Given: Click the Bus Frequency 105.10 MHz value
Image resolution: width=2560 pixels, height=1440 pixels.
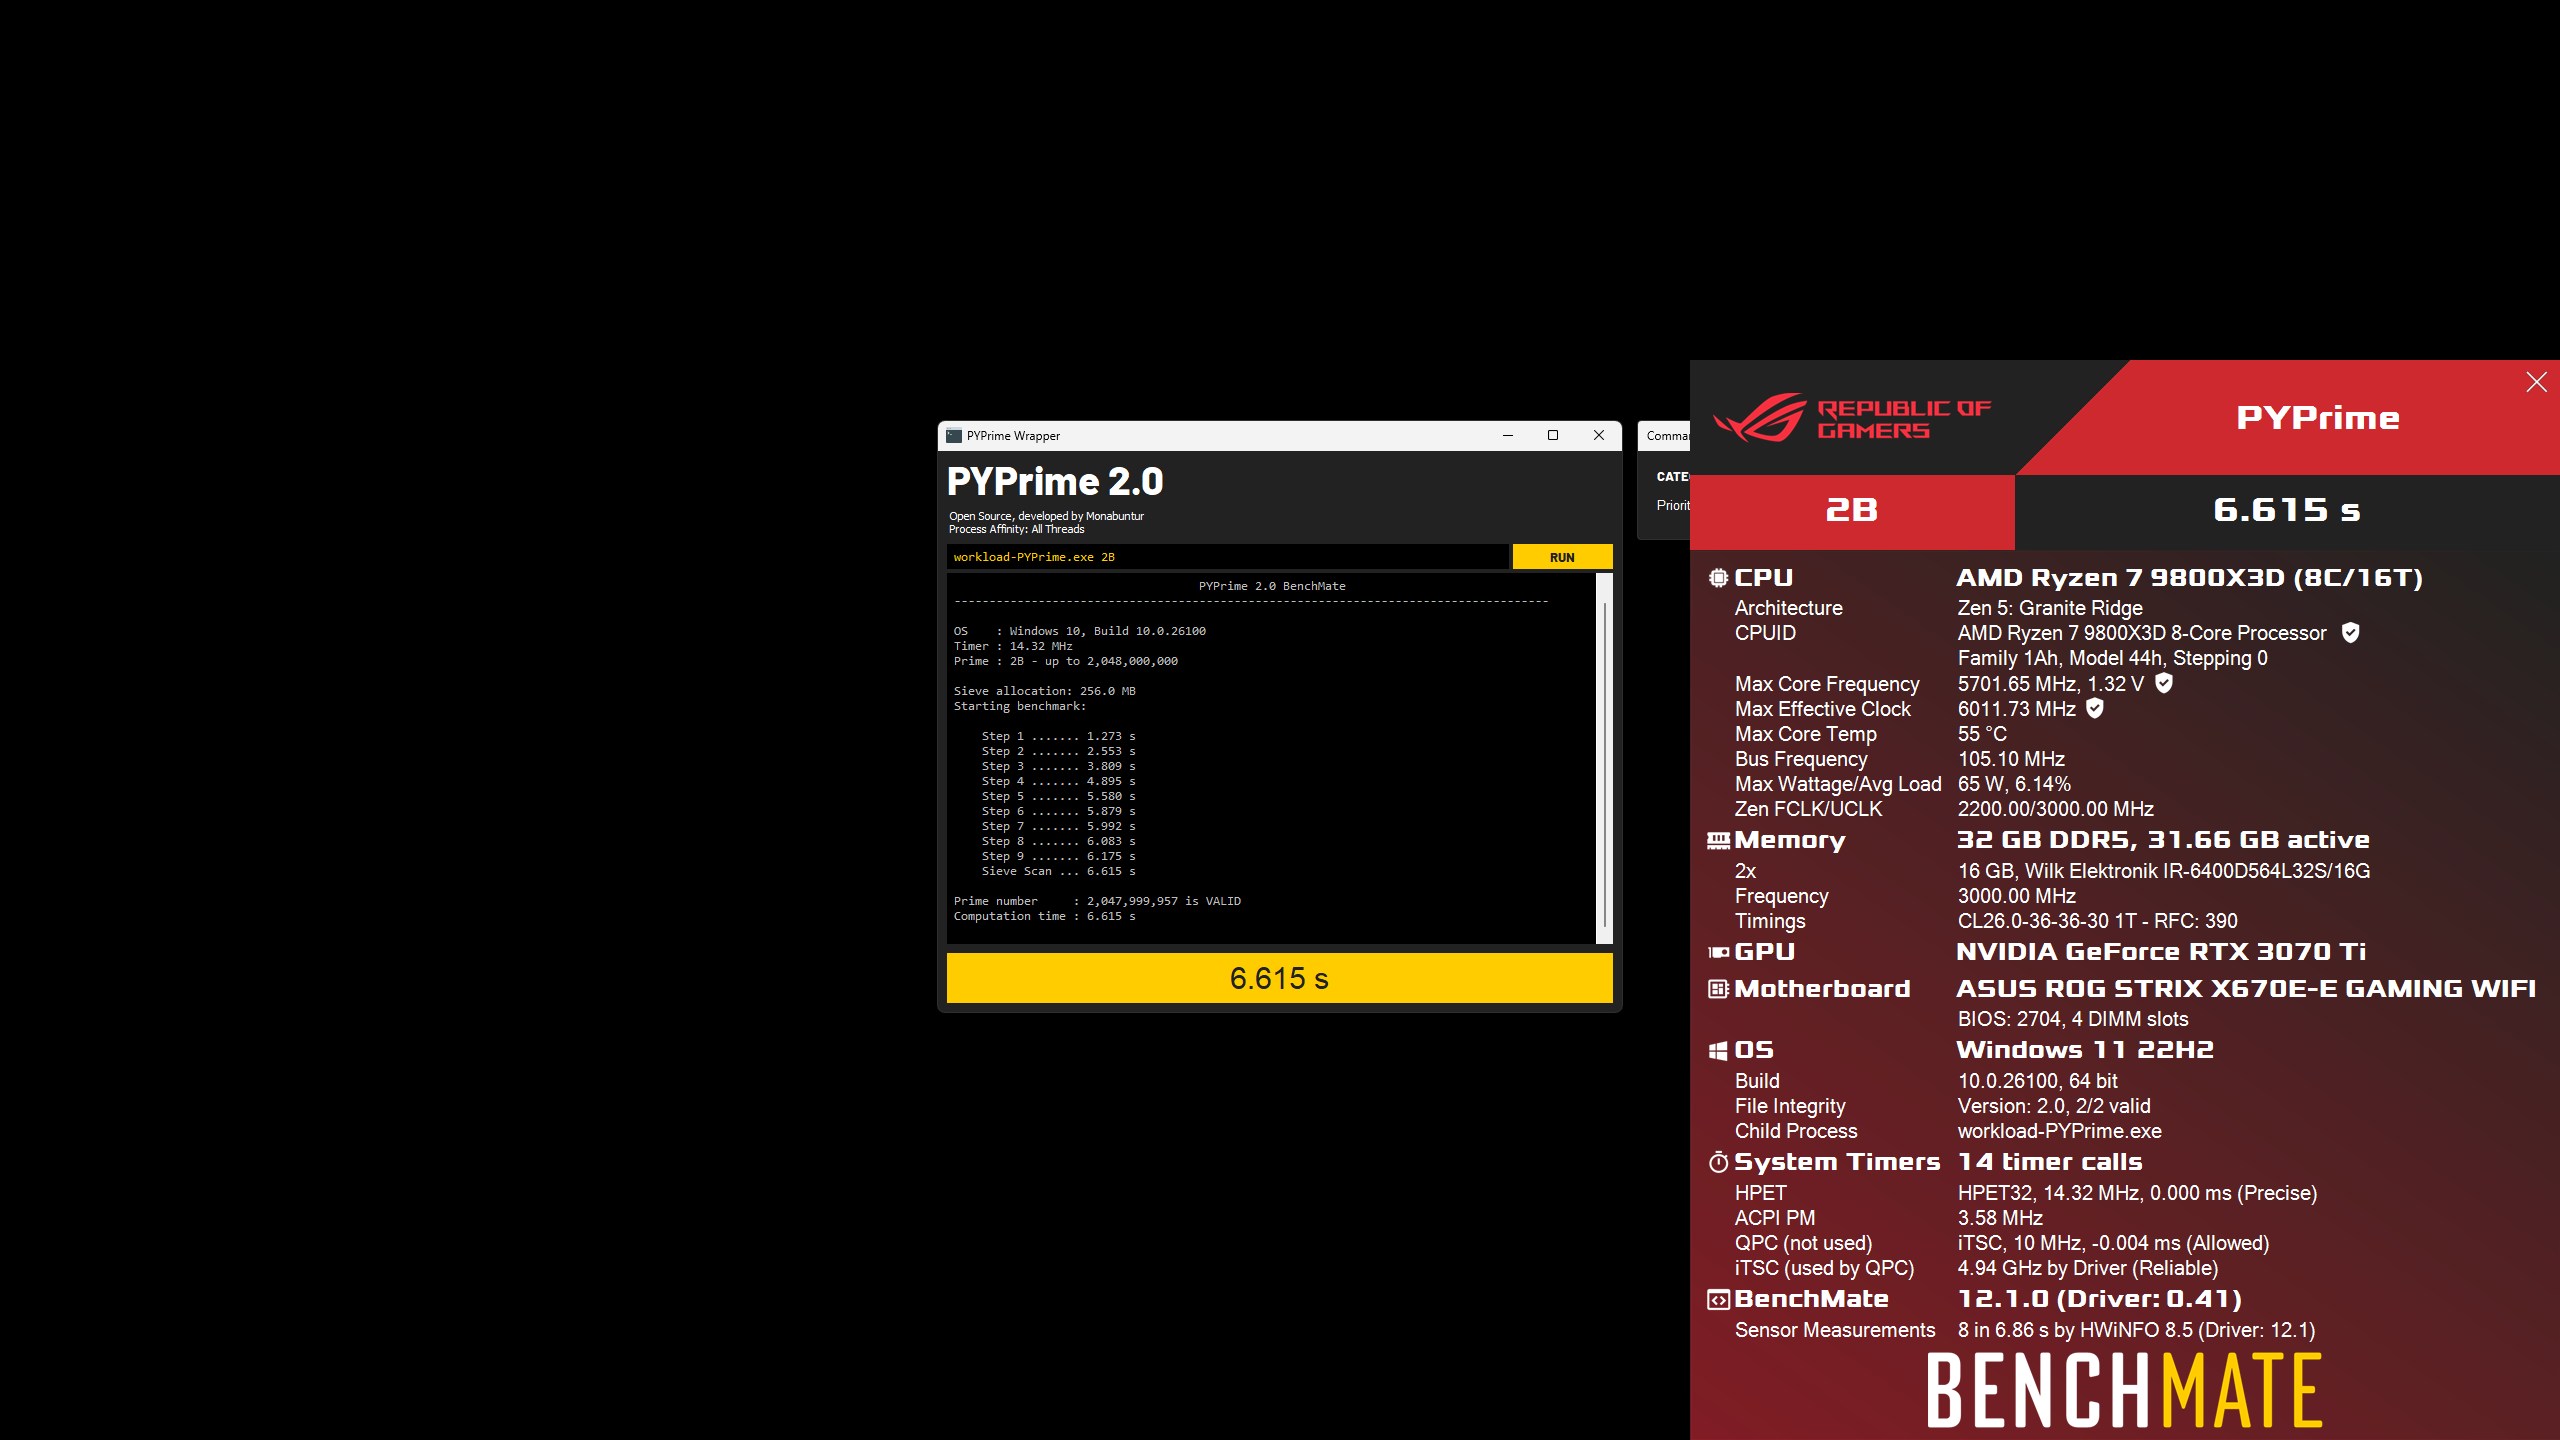Looking at the screenshot, I should 2011,759.
